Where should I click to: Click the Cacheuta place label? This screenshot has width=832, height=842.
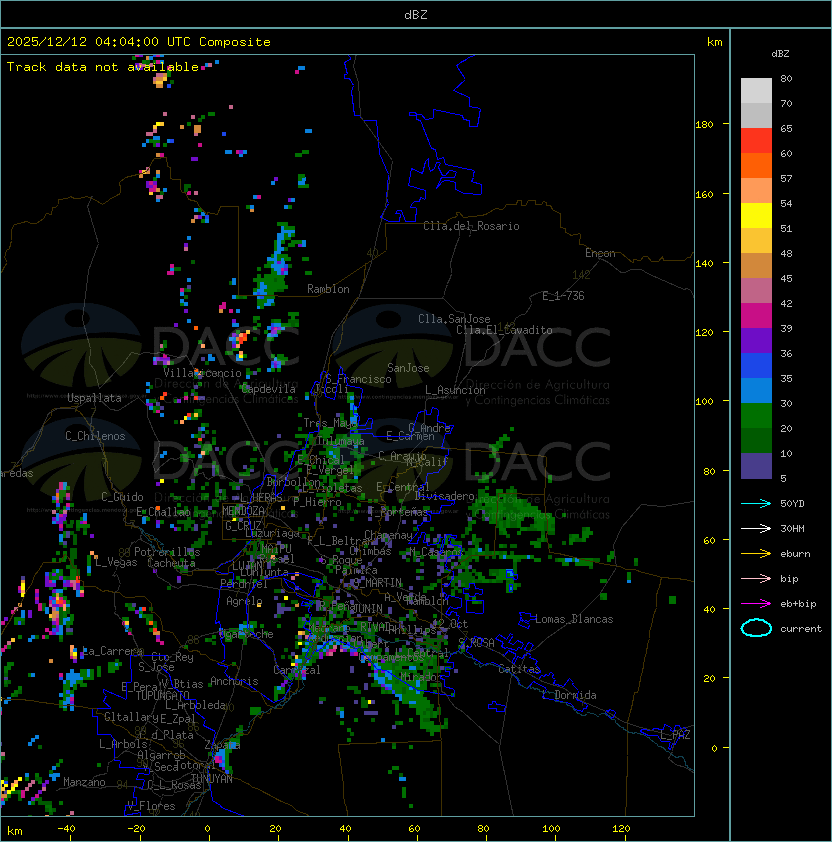[171, 563]
